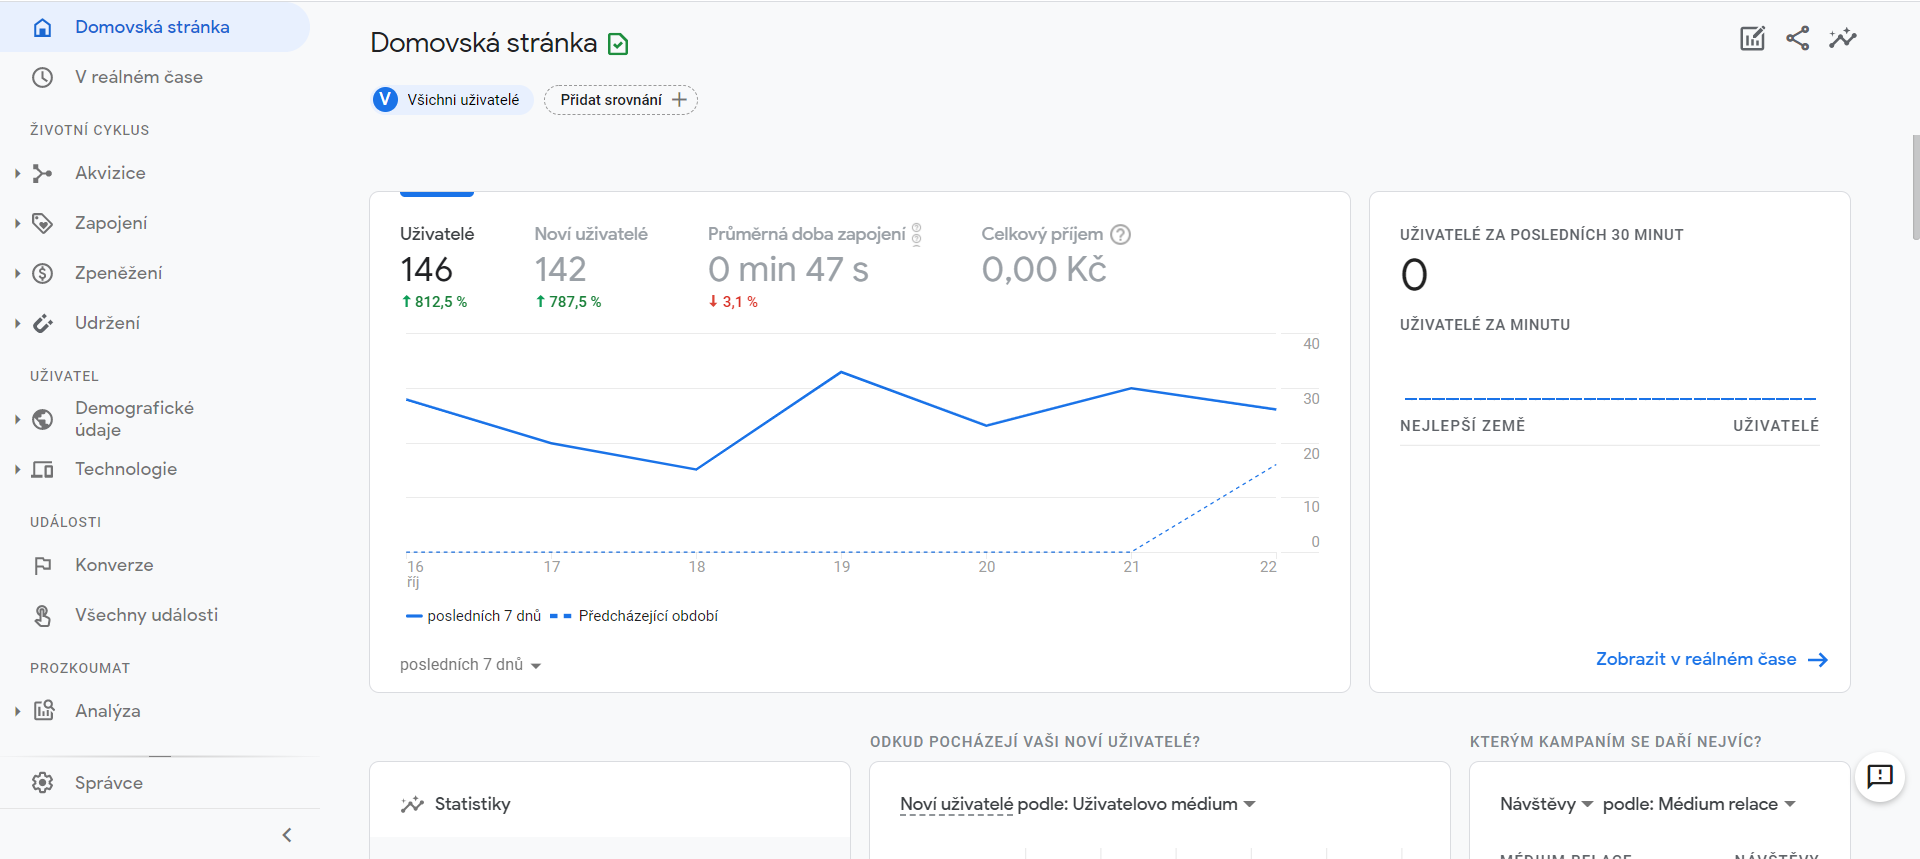Select the Všichni uživatelé segment chip

pyautogui.click(x=451, y=100)
